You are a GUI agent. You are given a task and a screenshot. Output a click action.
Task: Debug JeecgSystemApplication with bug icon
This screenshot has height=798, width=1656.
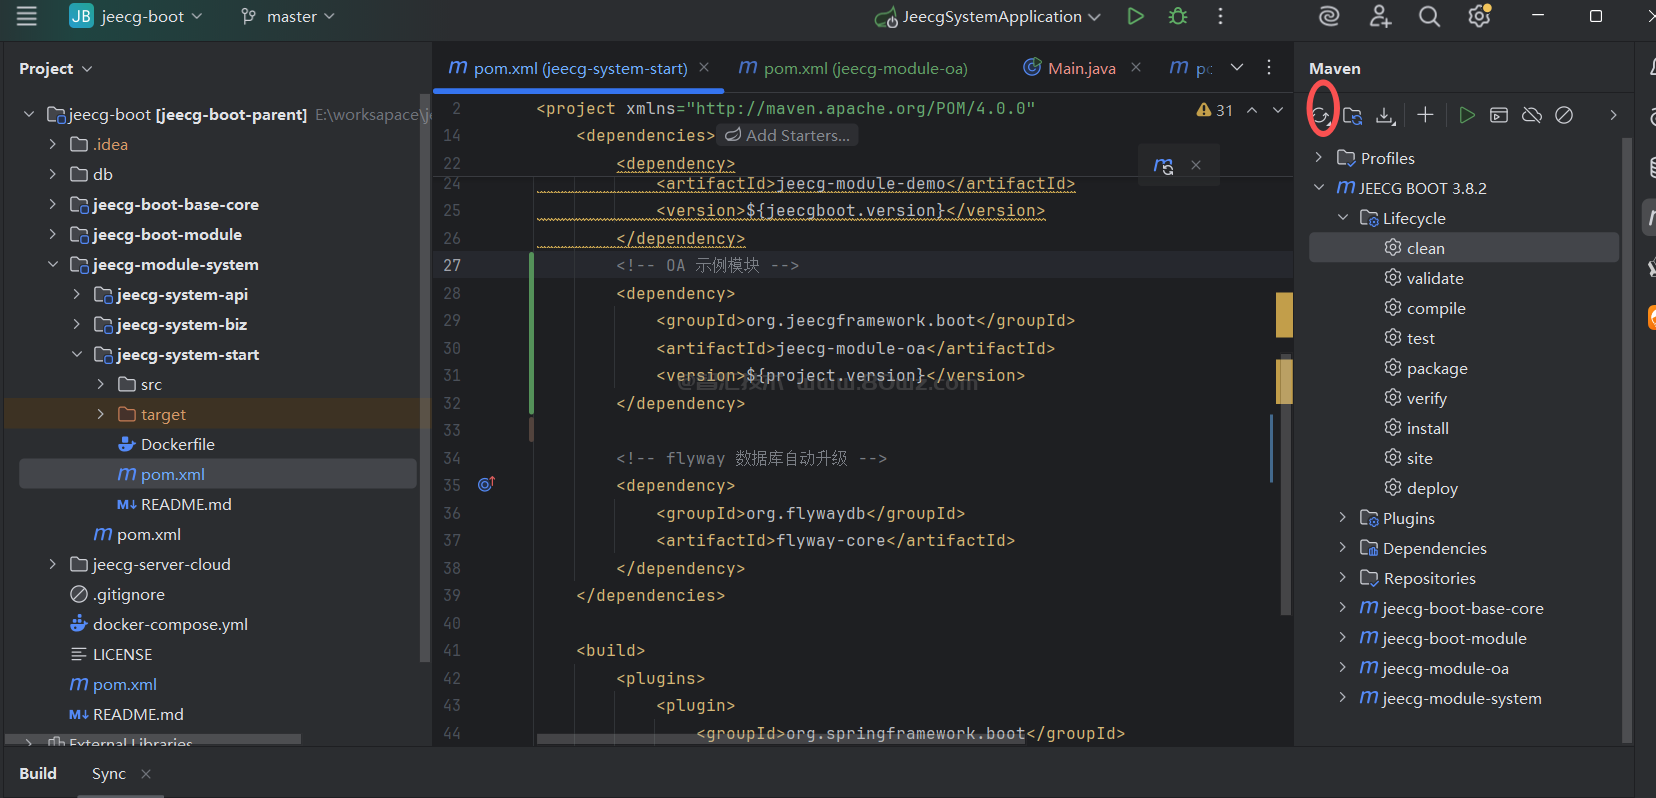tap(1178, 16)
